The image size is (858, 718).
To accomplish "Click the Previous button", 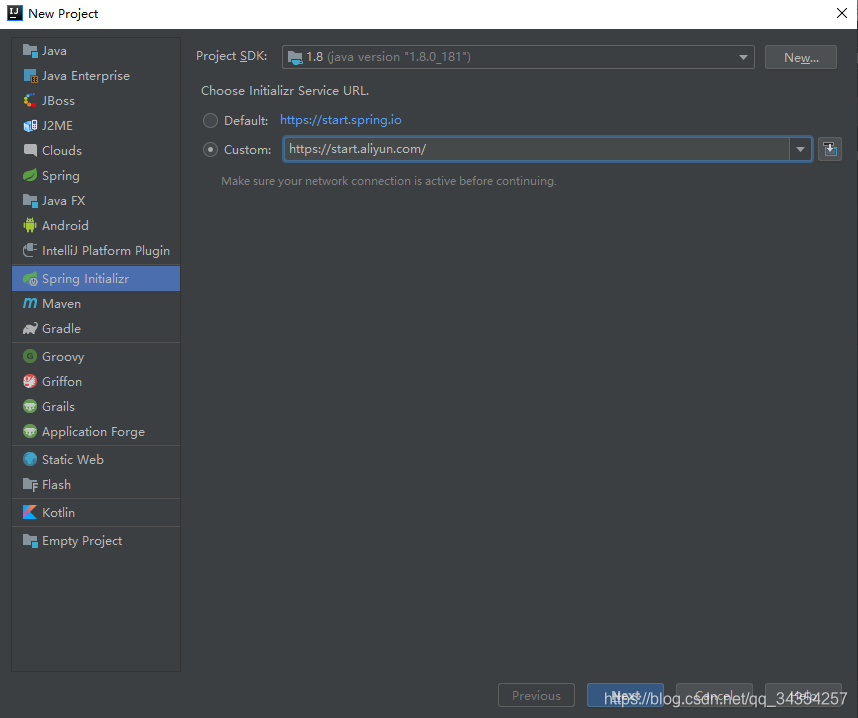I will click(536, 695).
